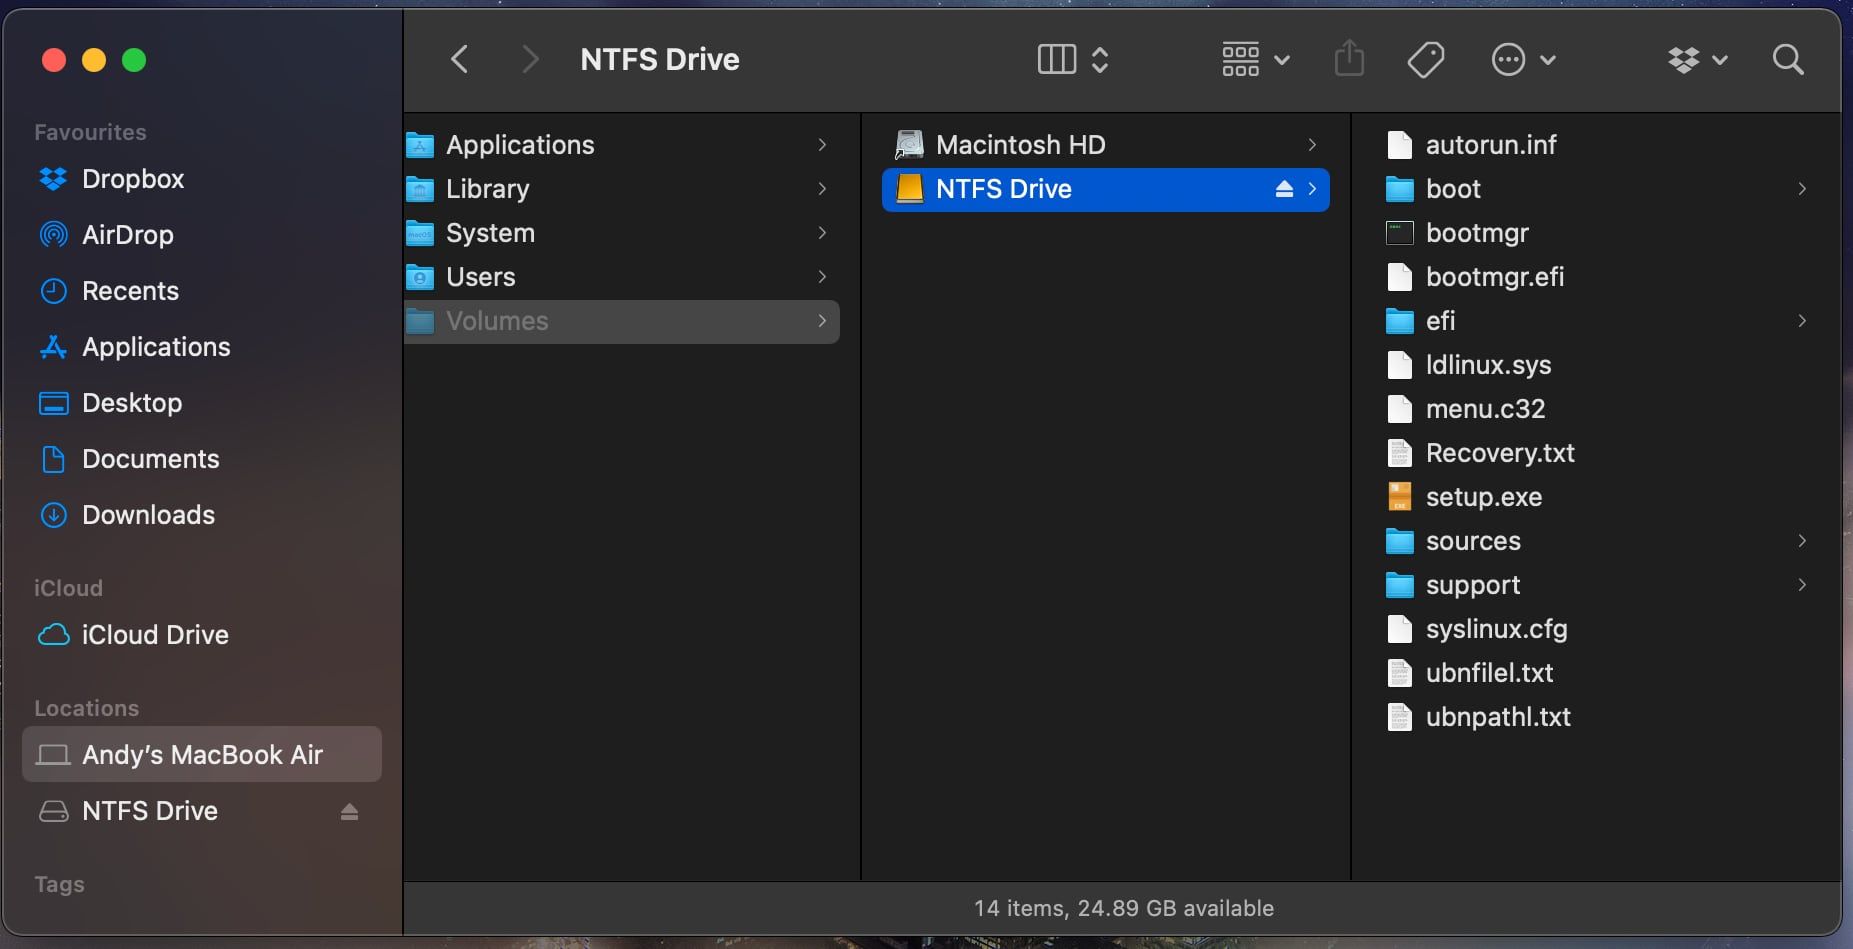The height and width of the screenshot is (949, 1853).
Task: Click the Share icon in the toolbar
Action: pyautogui.click(x=1348, y=59)
